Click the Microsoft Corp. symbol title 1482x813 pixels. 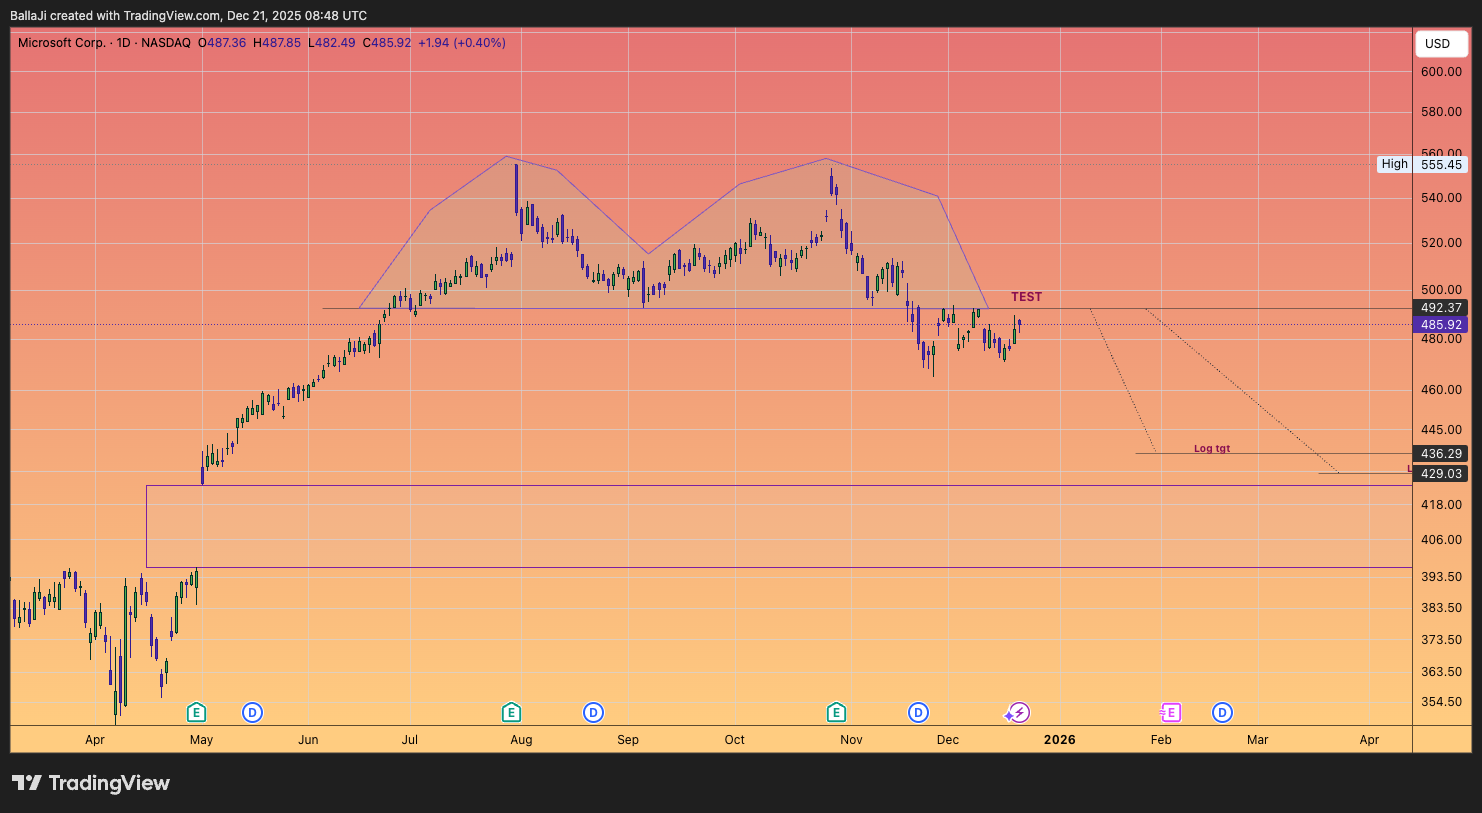pos(61,43)
